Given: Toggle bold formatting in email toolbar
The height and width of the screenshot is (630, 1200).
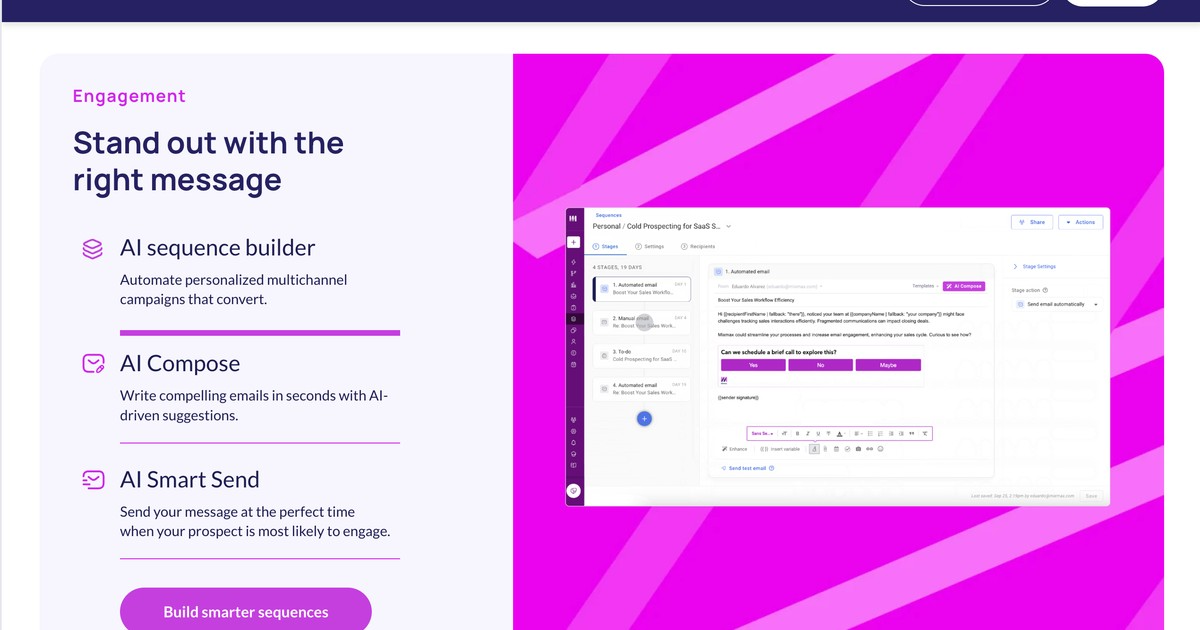Looking at the screenshot, I should pyautogui.click(x=797, y=434).
